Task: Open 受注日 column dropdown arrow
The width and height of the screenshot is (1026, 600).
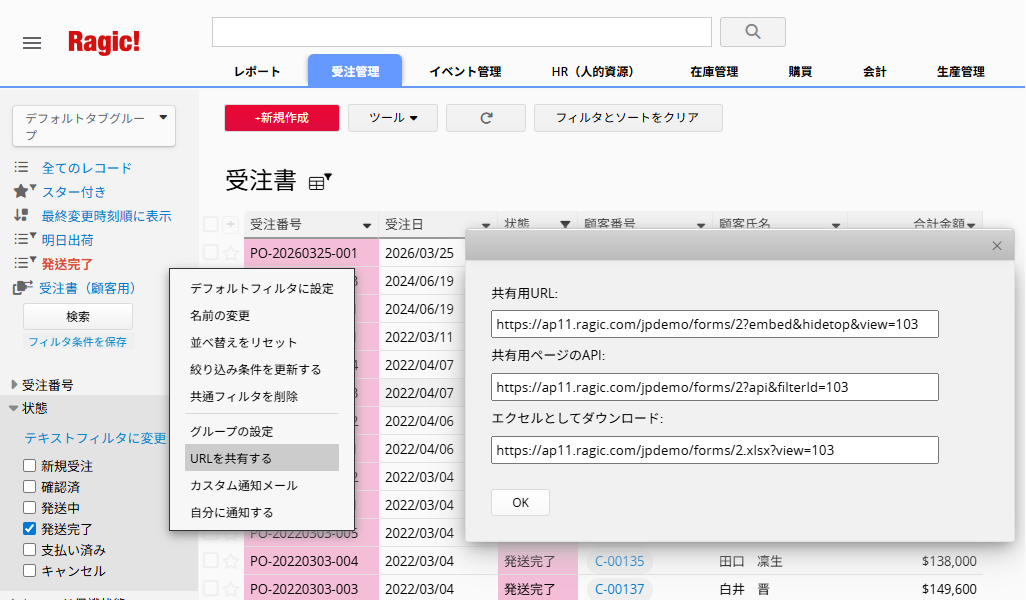Action: click(x=486, y=225)
